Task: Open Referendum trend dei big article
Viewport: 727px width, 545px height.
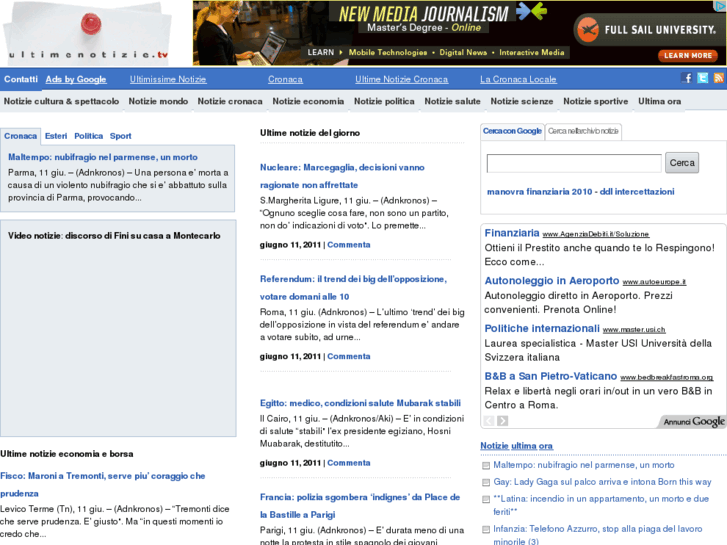Action: 353,288
